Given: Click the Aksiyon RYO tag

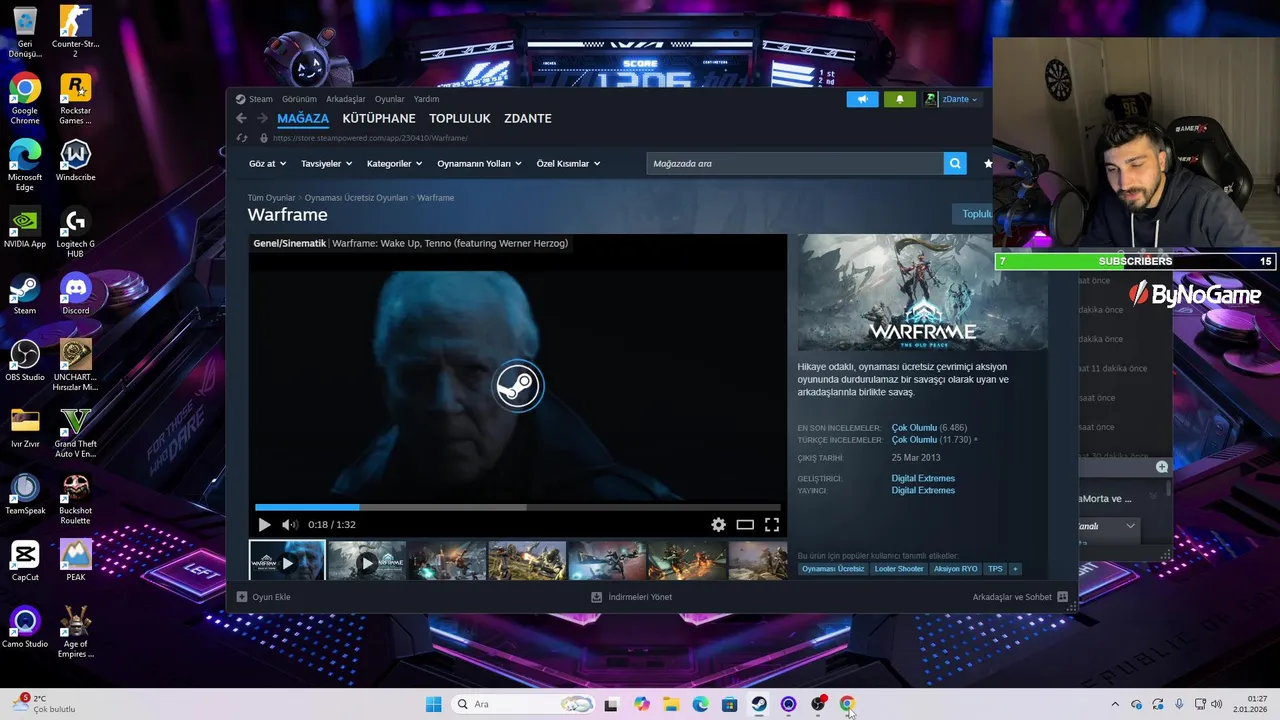Looking at the screenshot, I should click(x=956, y=569).
